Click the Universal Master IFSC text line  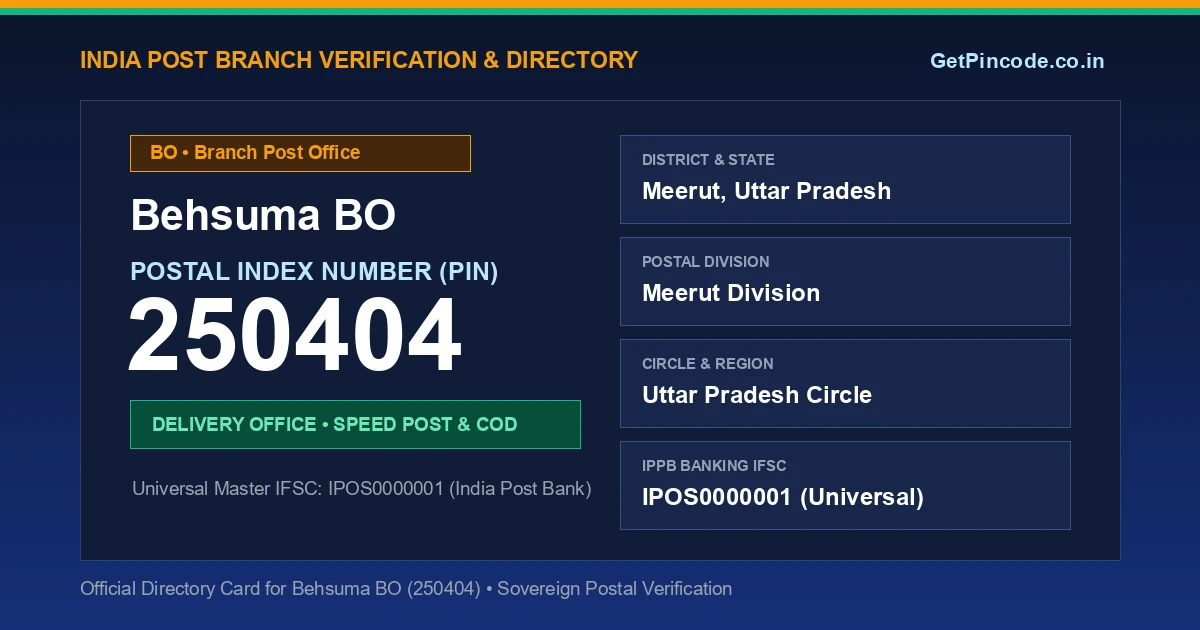[x=362, y=489]
